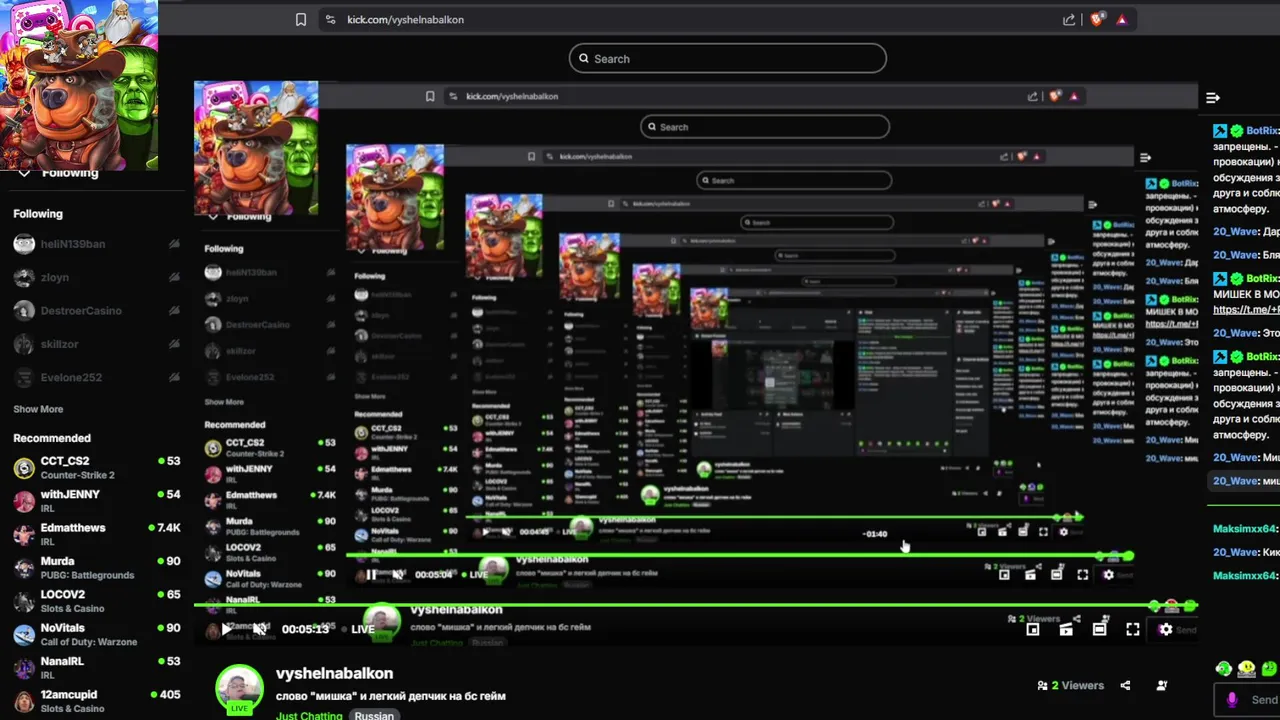Viewport: 1280px width, 720px height.
Task: Open vyshelnabalkon's live avatar below the player
Action: pos(240,690)
